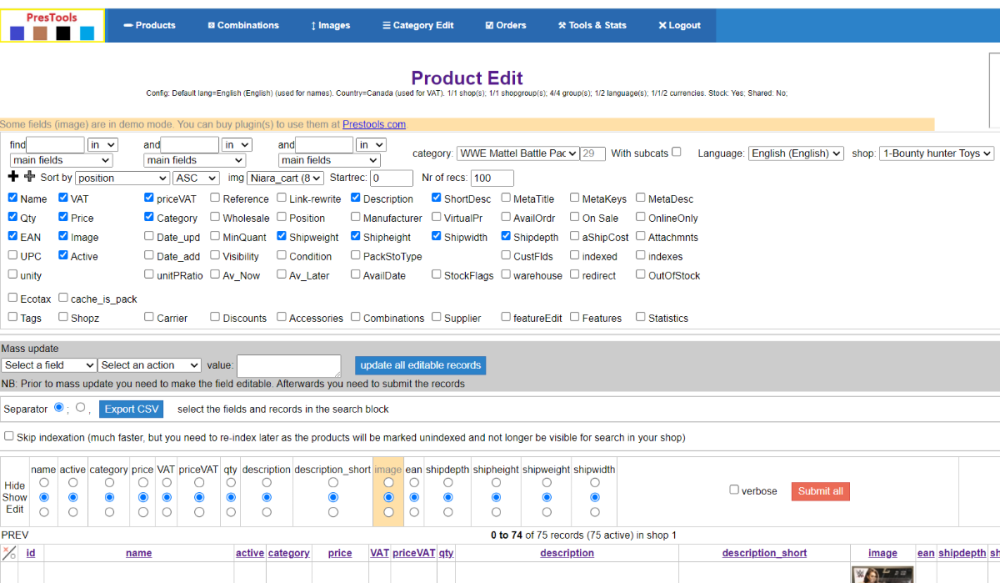Click the solid plus icon beside Sort by
Image resolution: width=1000 pixels, height=583 pixels.
(13, 177)
